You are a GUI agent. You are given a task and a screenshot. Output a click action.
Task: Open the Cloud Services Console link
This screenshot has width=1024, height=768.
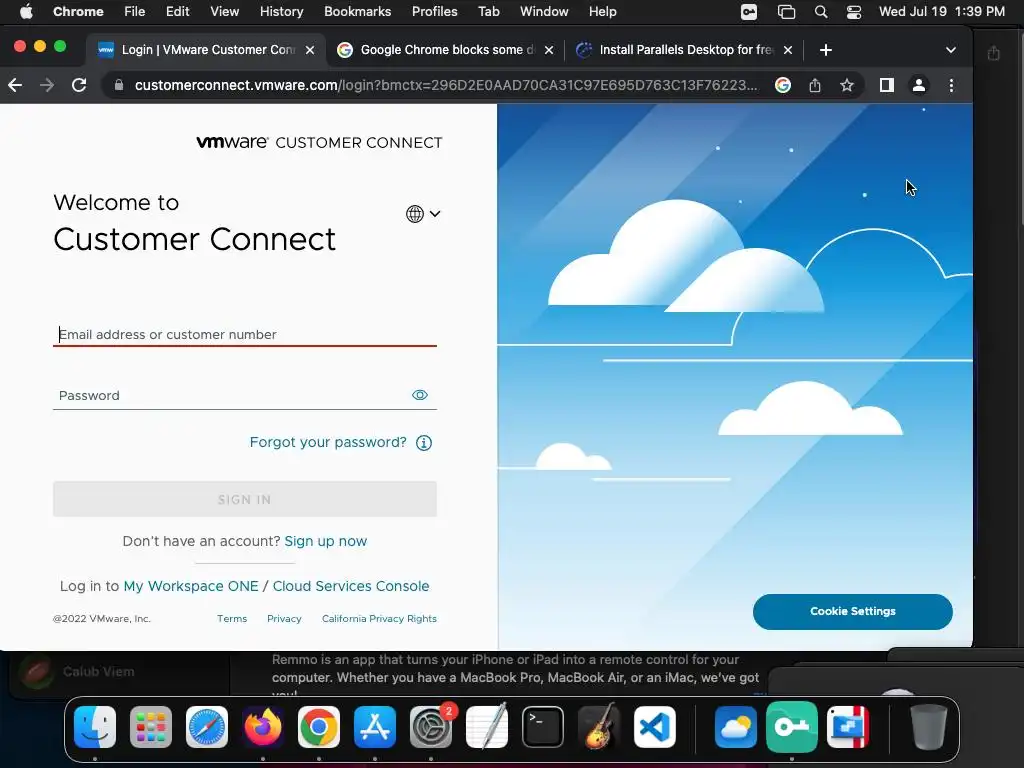[351, 586]
